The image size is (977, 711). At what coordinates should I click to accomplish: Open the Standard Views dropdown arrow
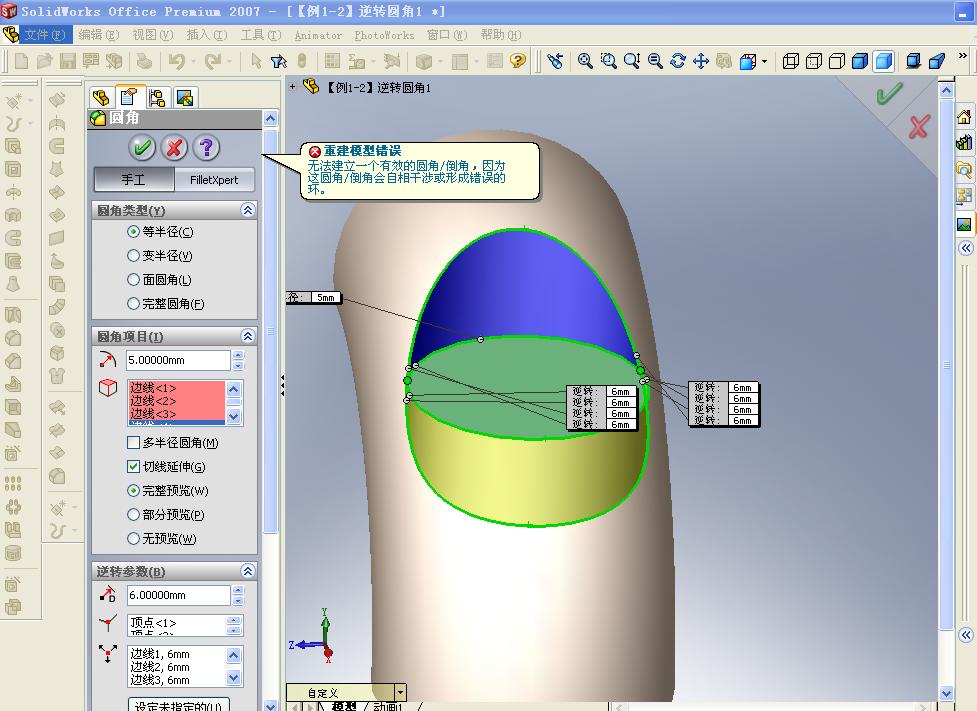point(765,62)
